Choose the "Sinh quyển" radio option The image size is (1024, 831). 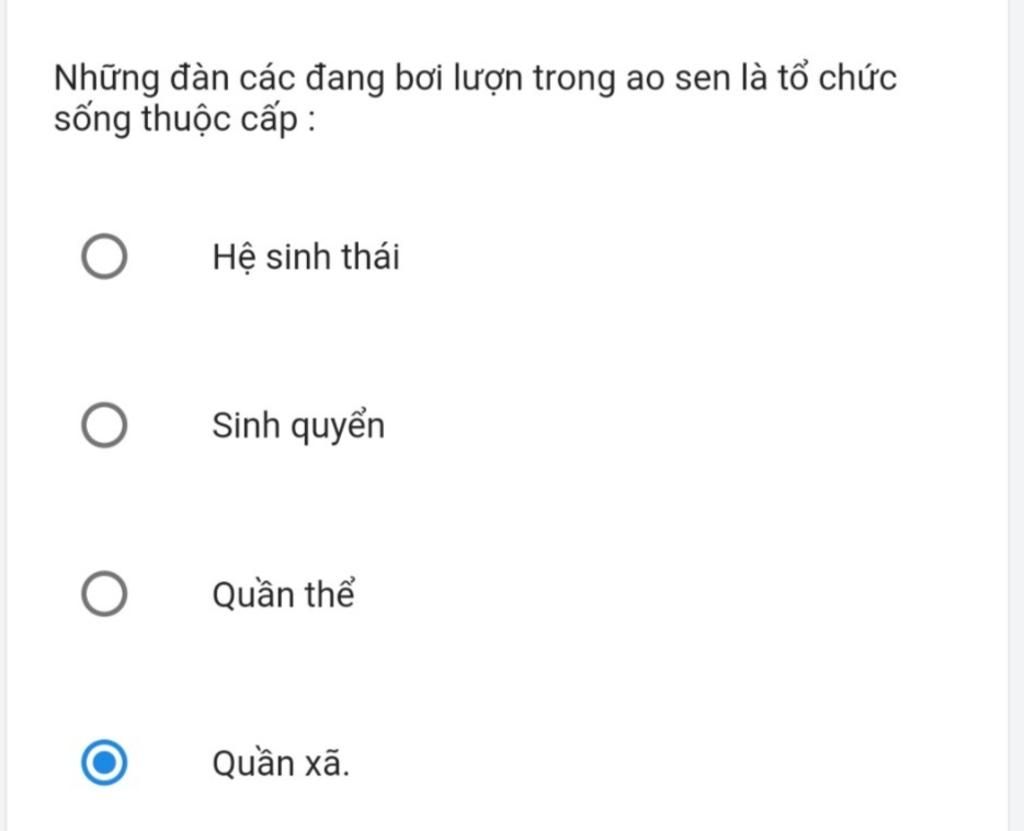point(104,426)
